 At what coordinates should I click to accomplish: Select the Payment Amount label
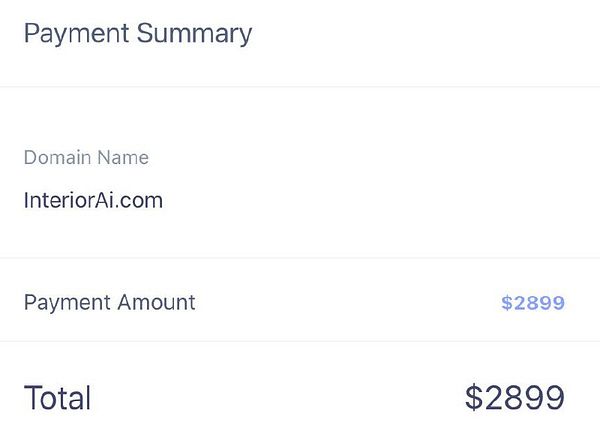(x=109, y=303)
